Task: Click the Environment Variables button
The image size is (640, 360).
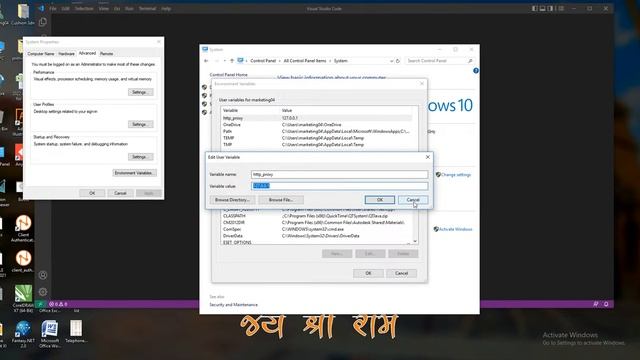Action: click(x=134, y=173)
